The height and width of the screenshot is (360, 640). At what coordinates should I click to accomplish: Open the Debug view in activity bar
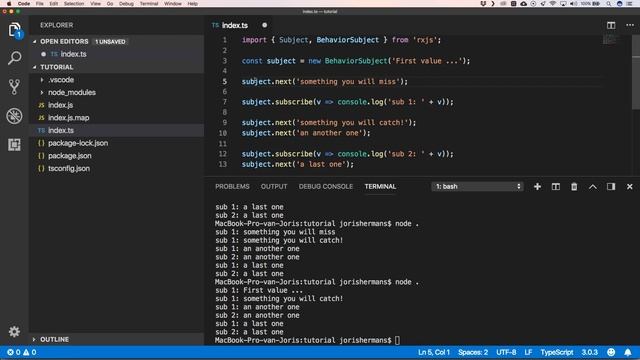click(14, 116)
